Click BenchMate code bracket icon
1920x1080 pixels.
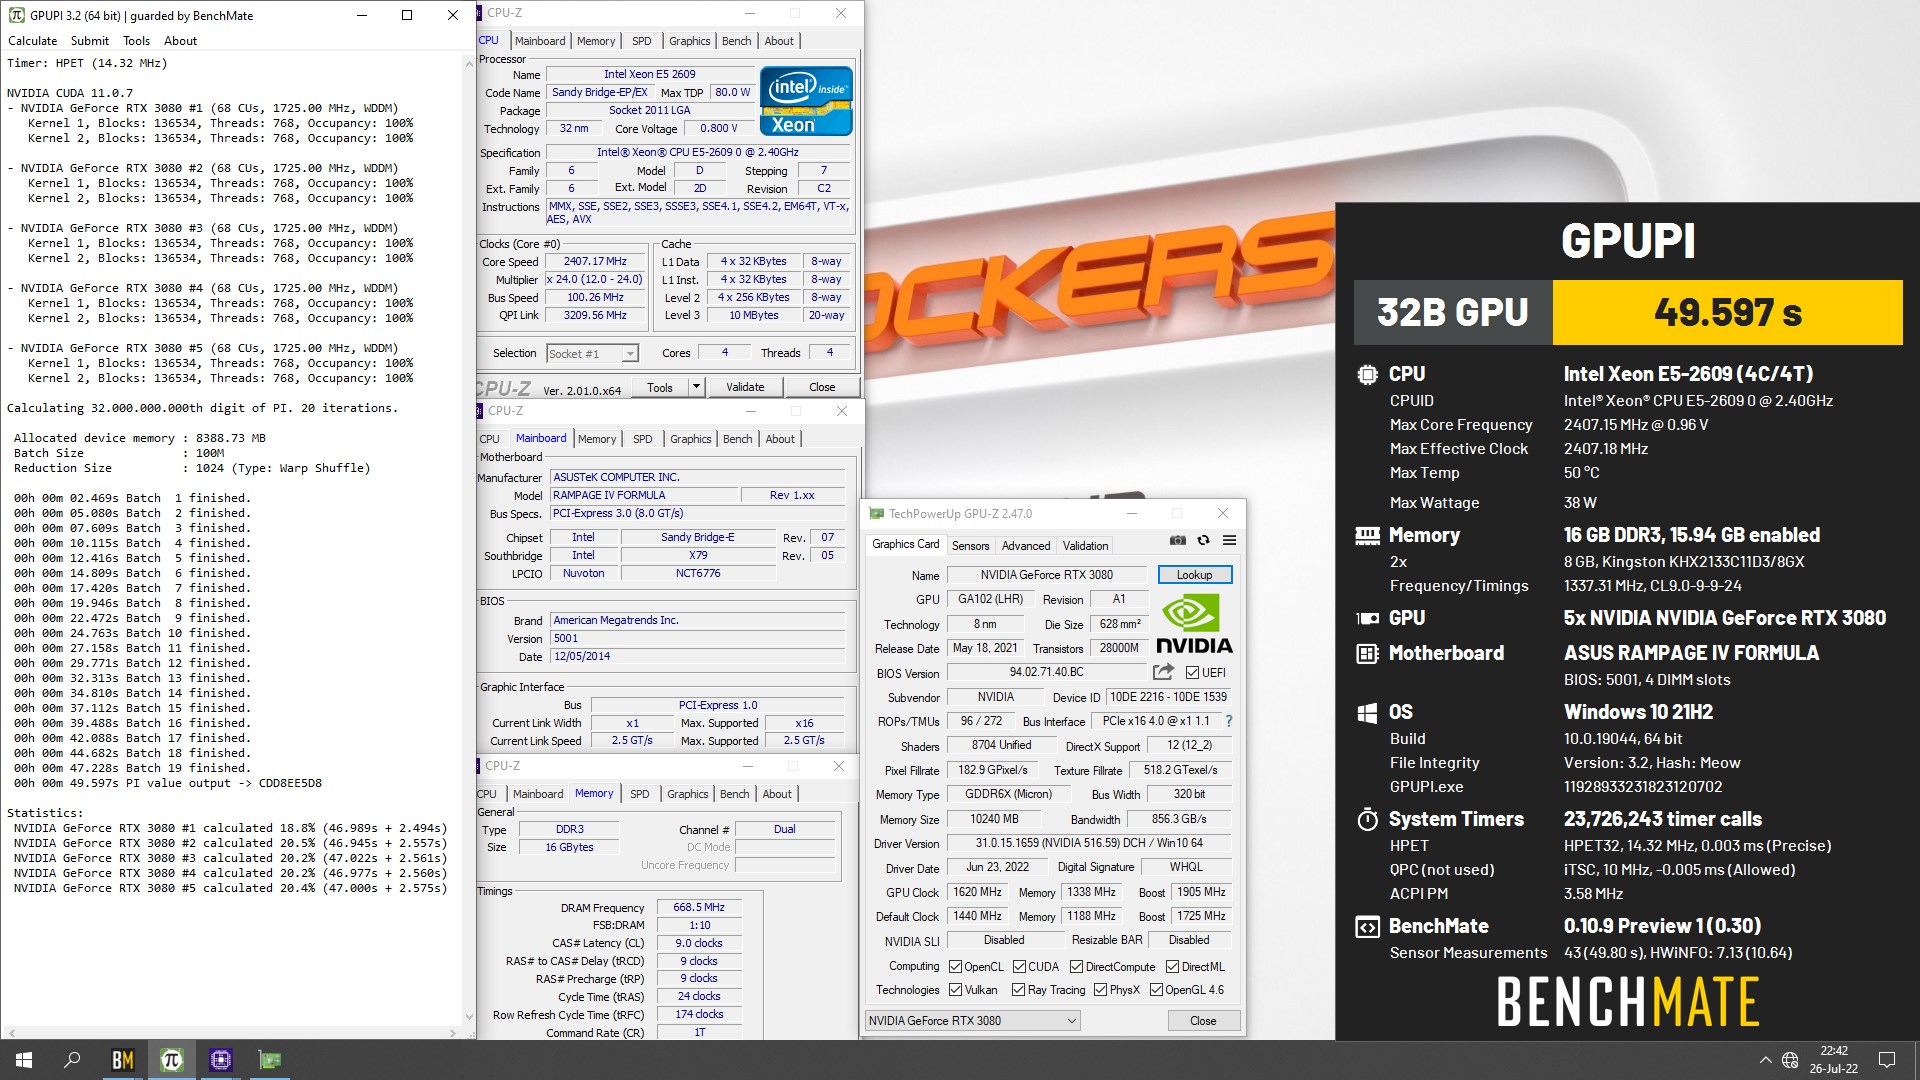[1367, 927]
